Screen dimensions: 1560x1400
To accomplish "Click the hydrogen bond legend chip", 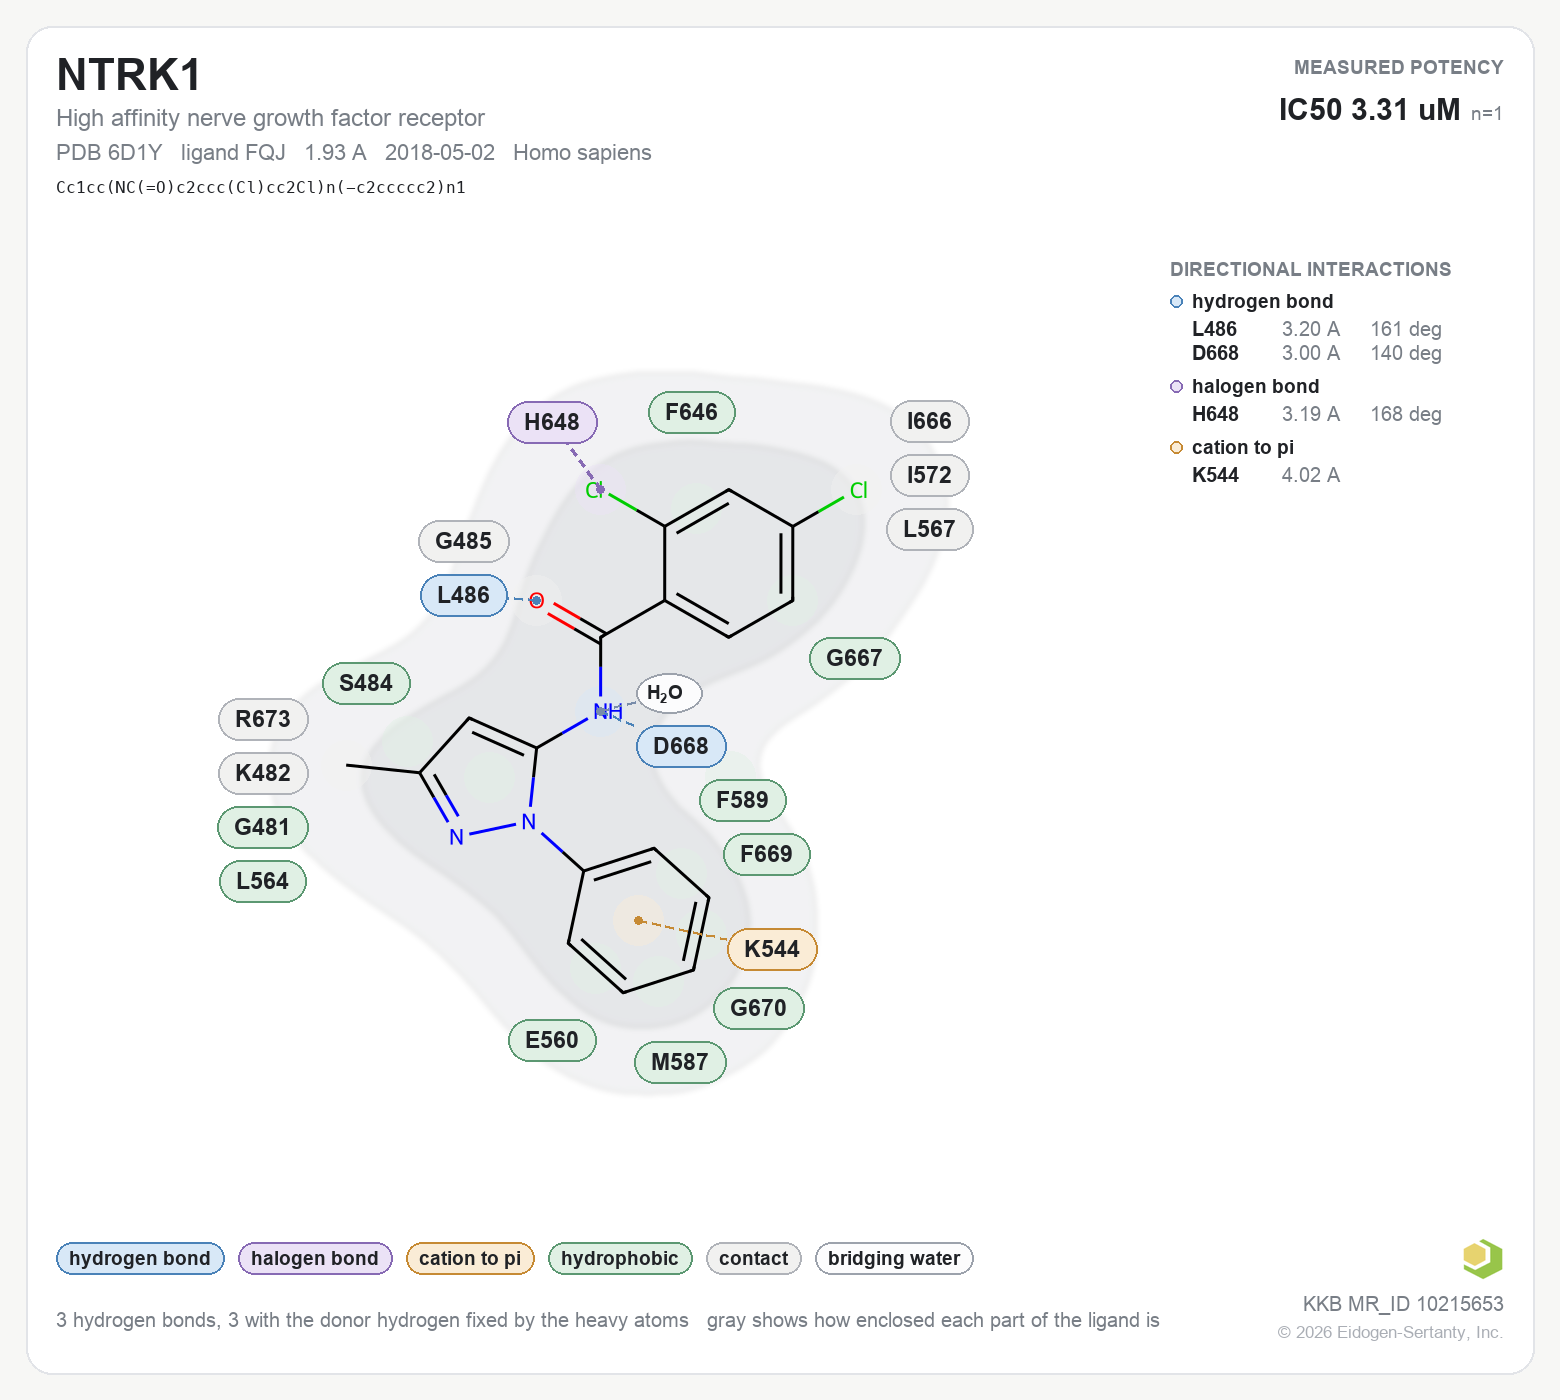I will click(140, 1259).
